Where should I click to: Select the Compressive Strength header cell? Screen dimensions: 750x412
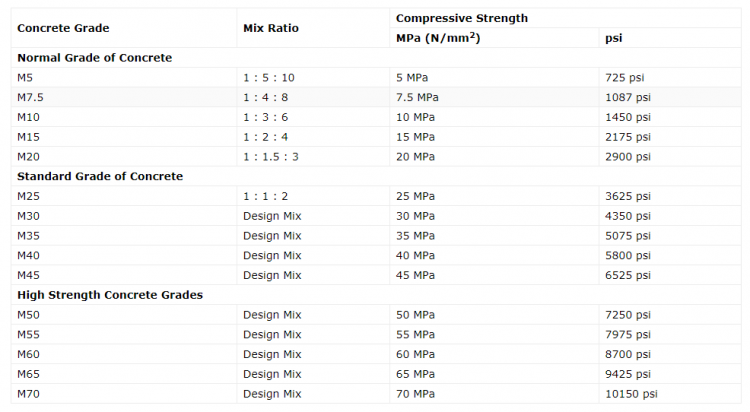click(x=462, y=18)
